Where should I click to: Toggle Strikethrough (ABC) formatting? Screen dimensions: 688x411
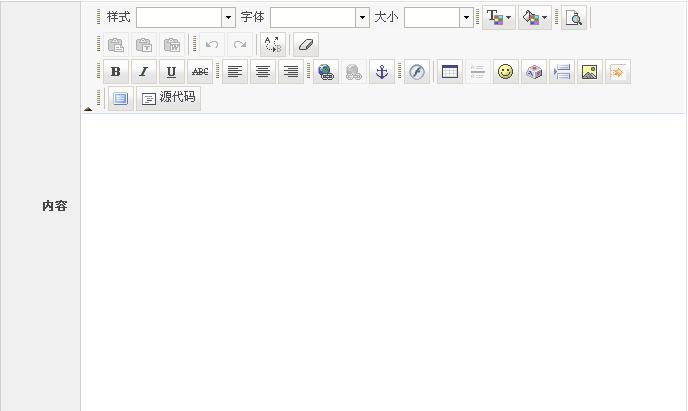pos(200,71)
